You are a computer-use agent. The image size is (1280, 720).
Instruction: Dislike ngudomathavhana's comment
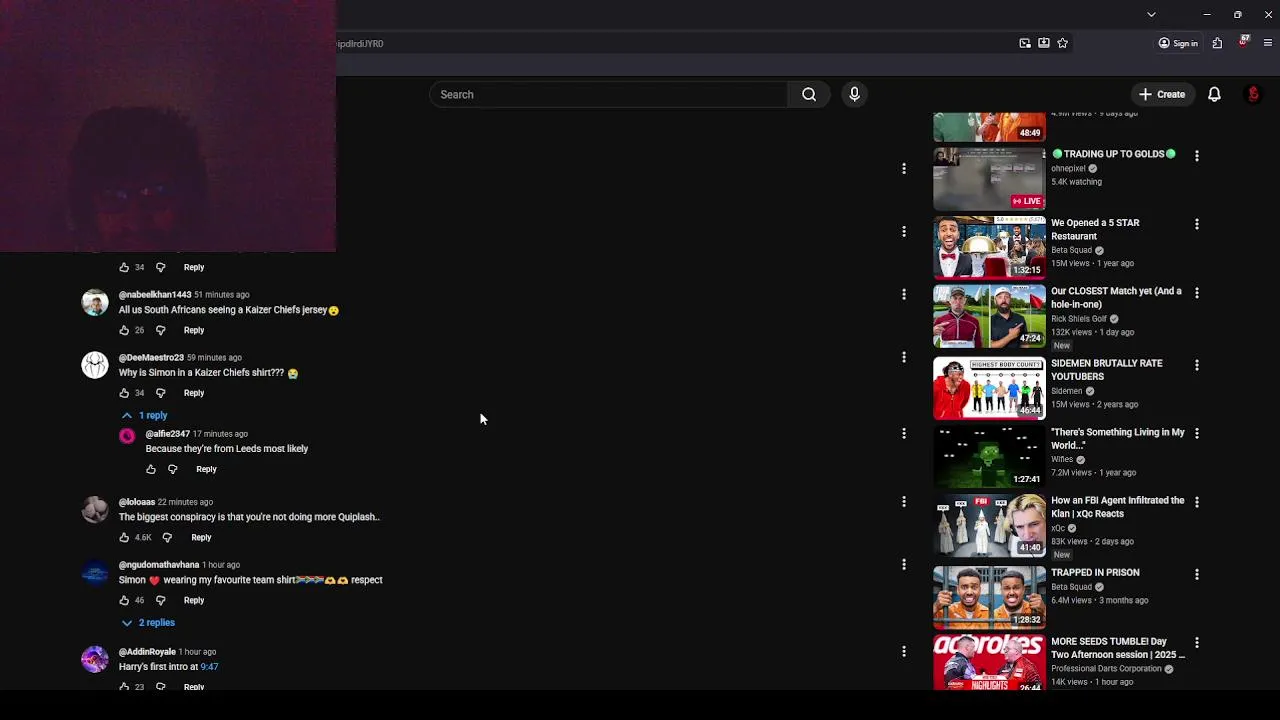pos(160,600)
